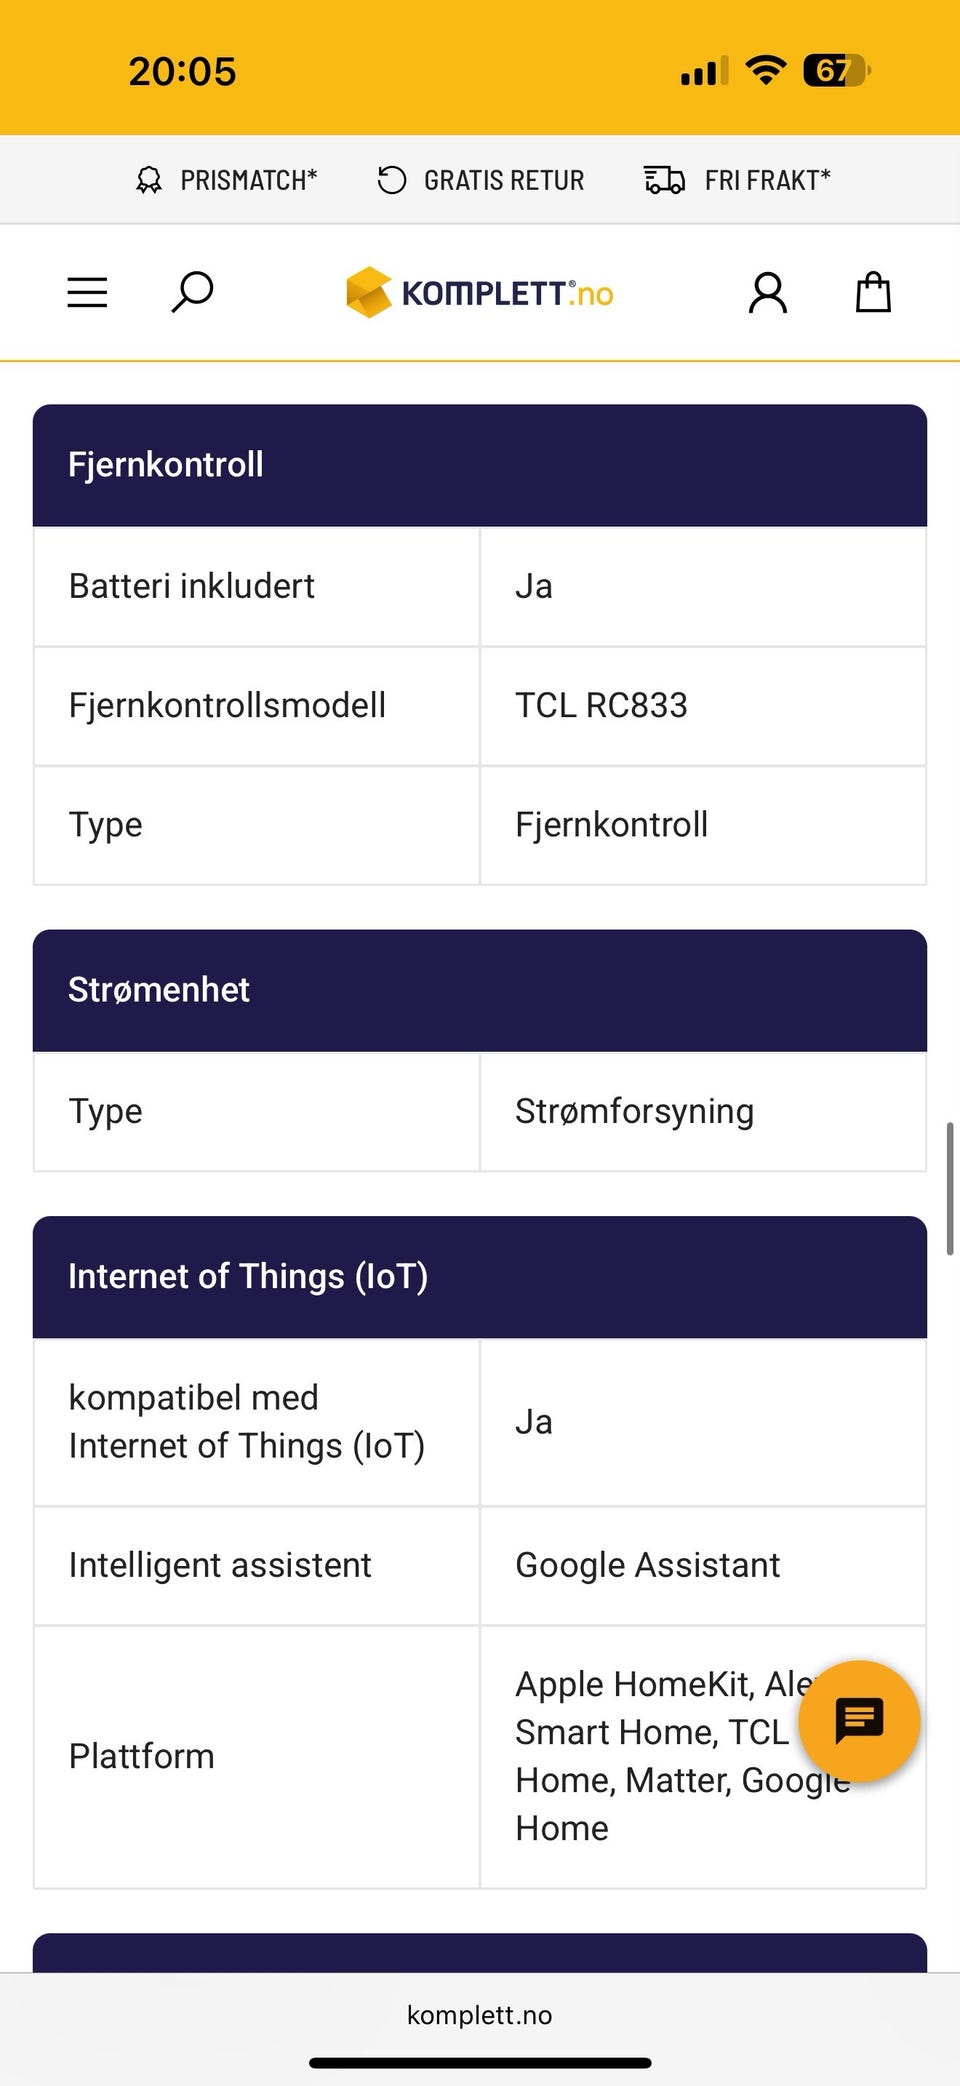Open the GRATIS RETUR link
The height and width of the screenshot is (2086, 960).
504,180
